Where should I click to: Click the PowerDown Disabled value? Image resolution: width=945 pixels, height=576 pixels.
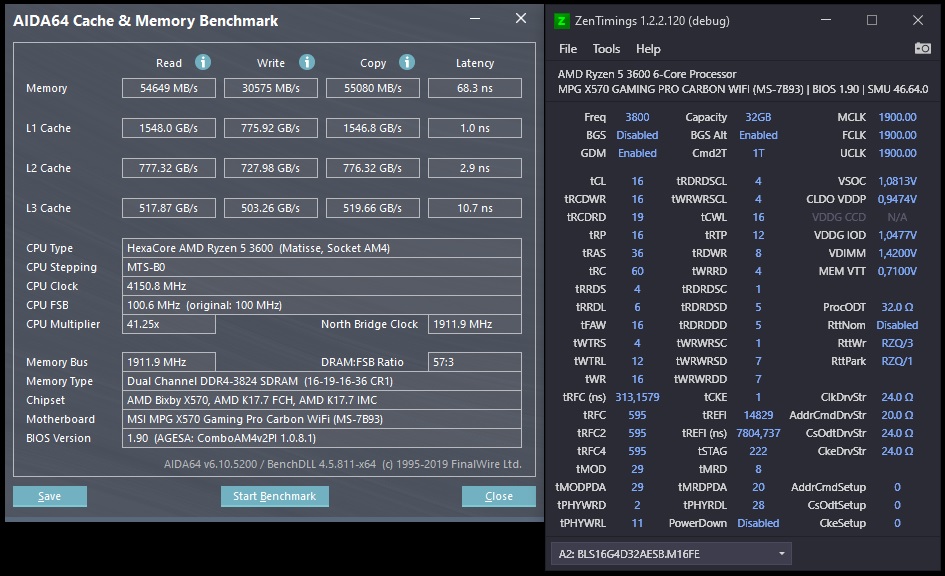coord(758,523)
